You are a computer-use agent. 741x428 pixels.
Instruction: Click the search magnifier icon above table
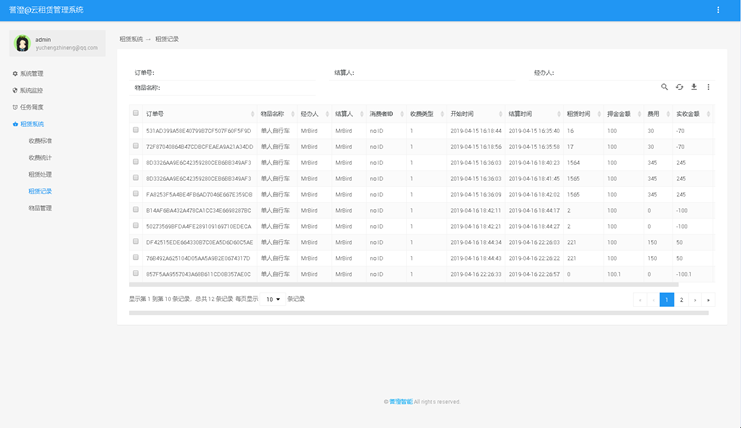coord(664,87)
